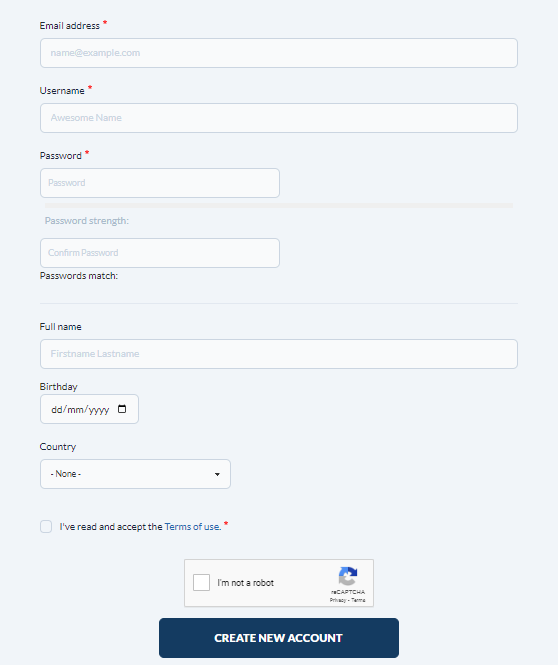Open the reCAPTCHA Privacy link
The image size is (558, 665).
coord(338,600)
